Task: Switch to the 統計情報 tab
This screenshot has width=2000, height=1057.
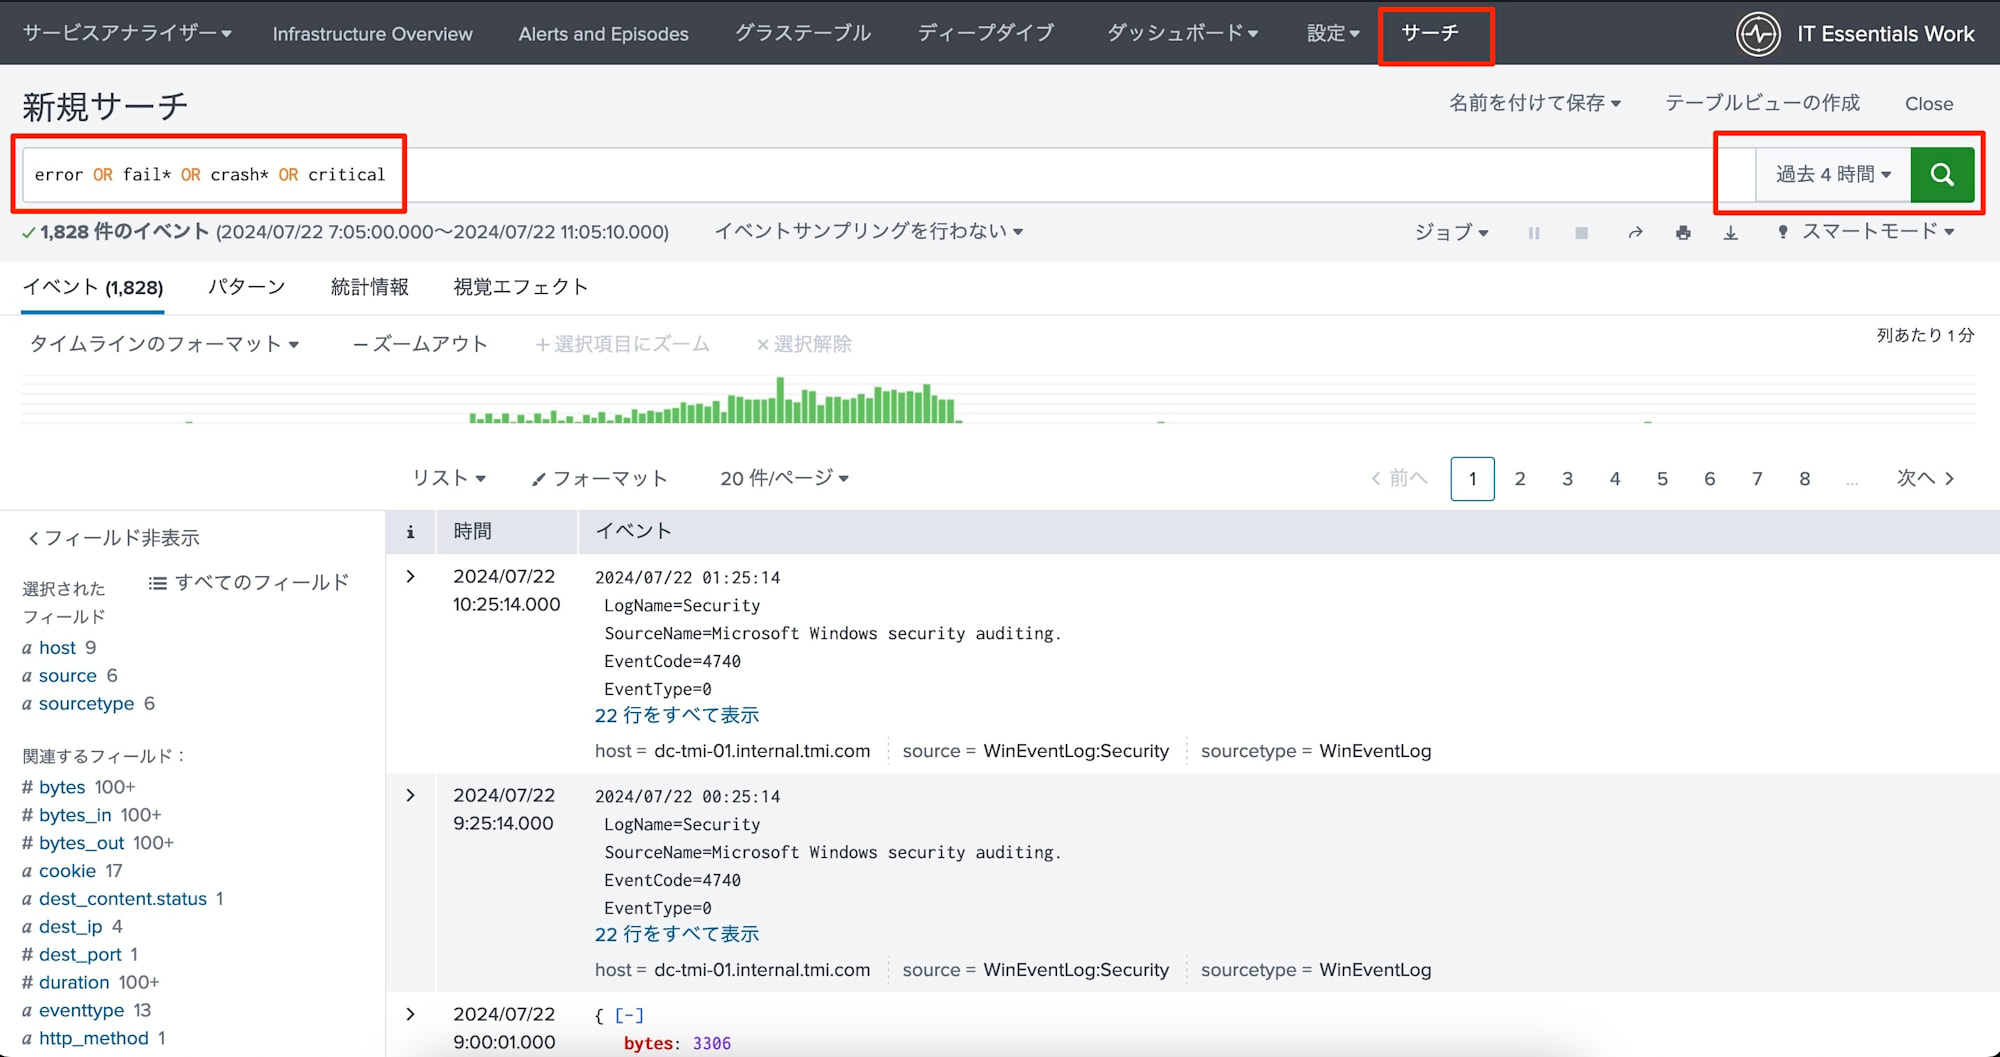Action: pyautogui.click(x=370, y=287)
